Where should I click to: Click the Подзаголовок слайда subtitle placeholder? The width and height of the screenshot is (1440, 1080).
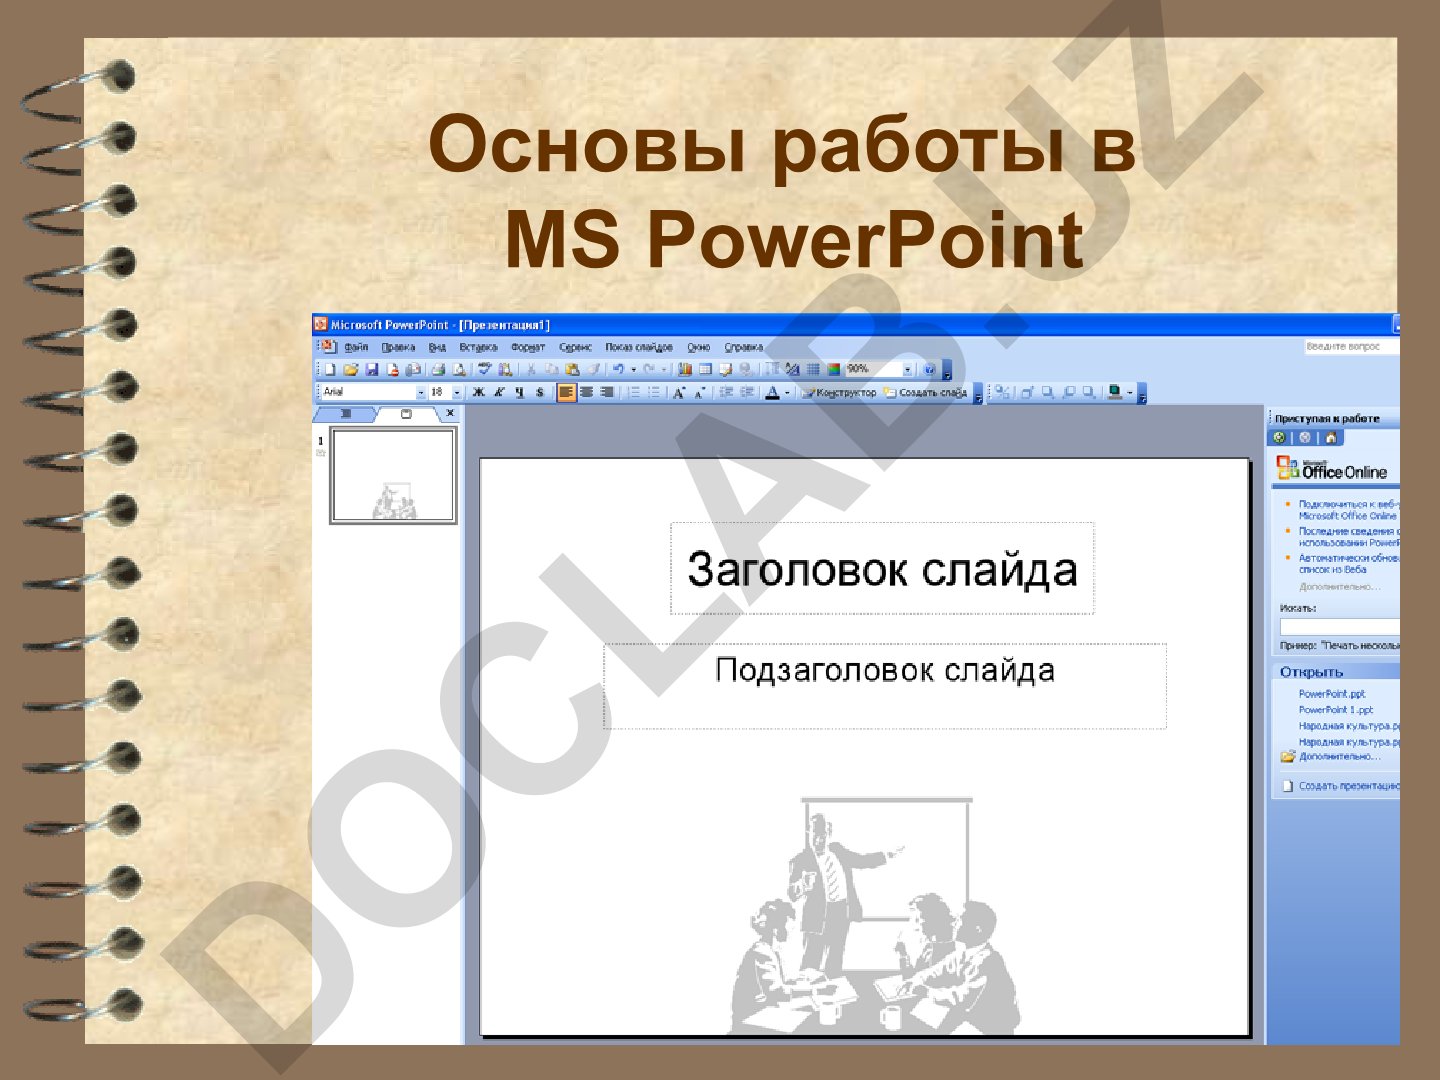pyautogui.click(x=884, y=686)
